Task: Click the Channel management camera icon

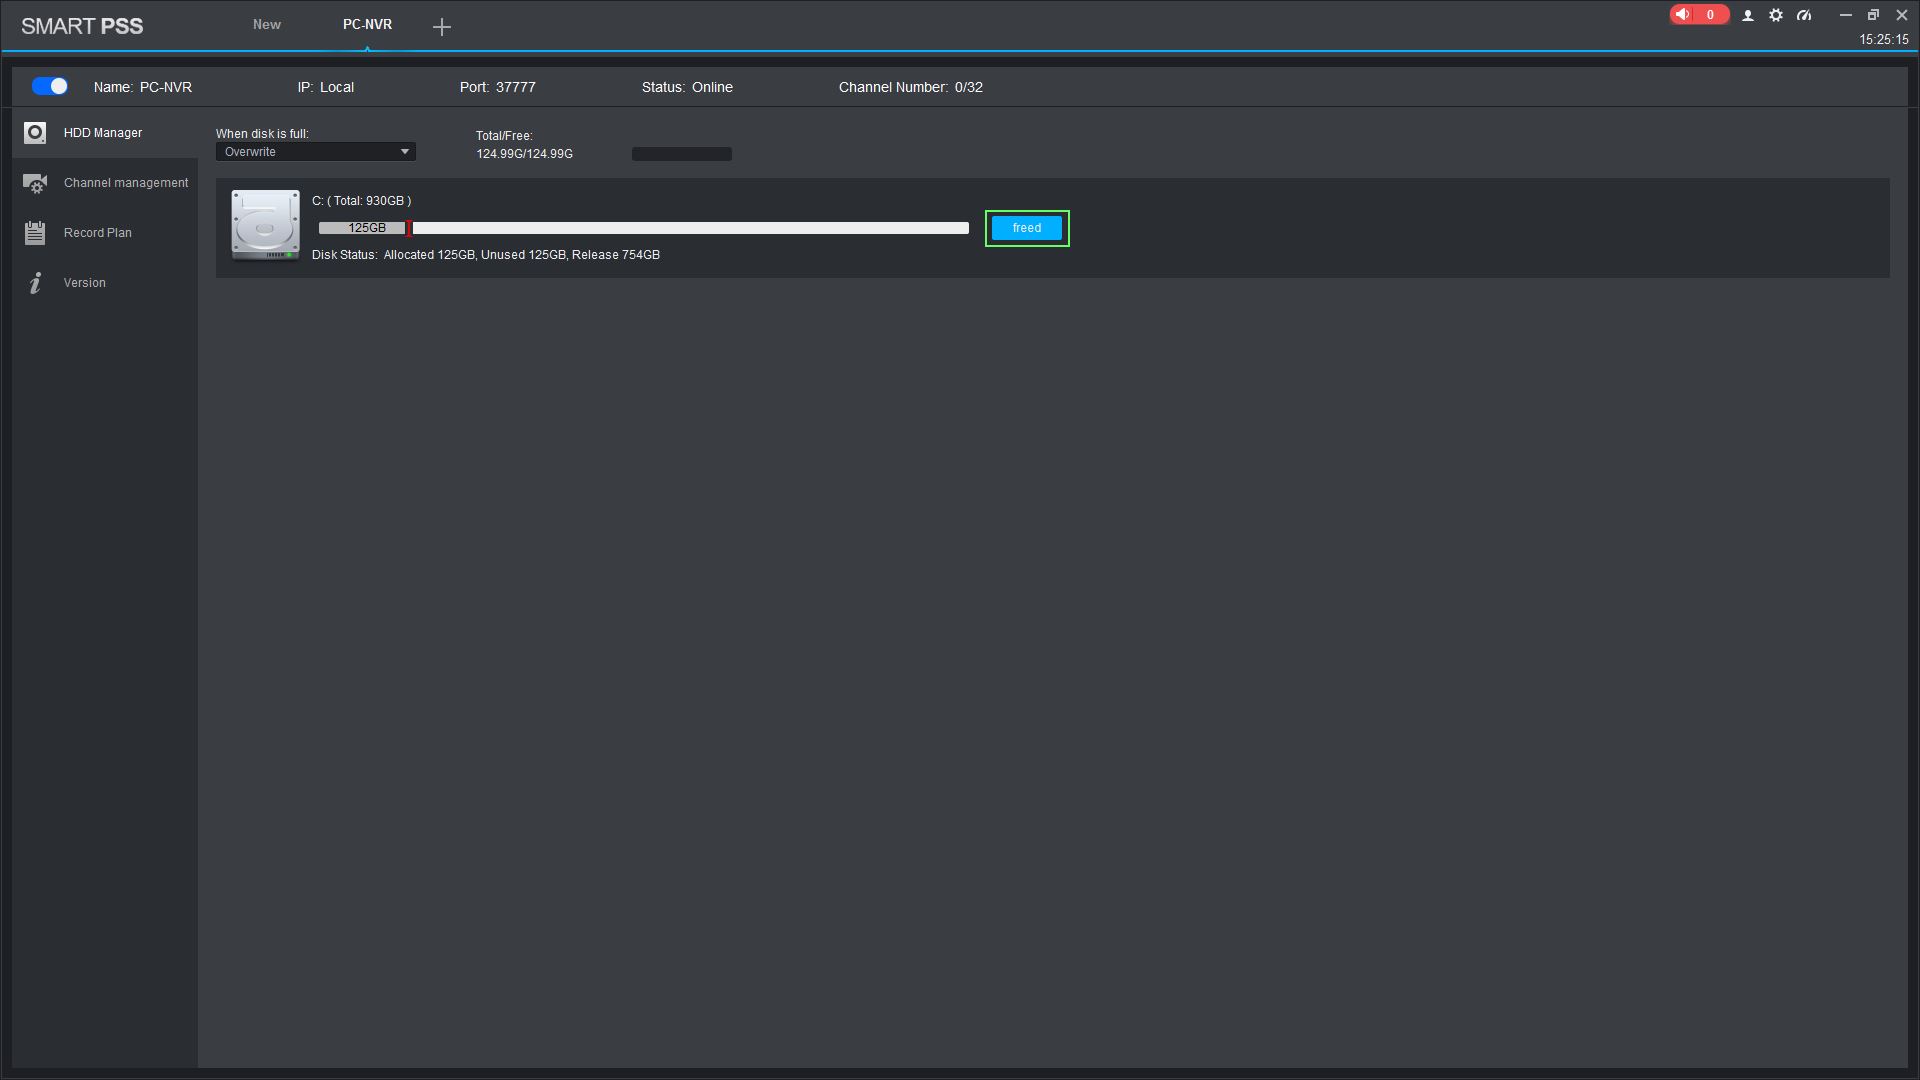Action: click(x=35, y=183)
